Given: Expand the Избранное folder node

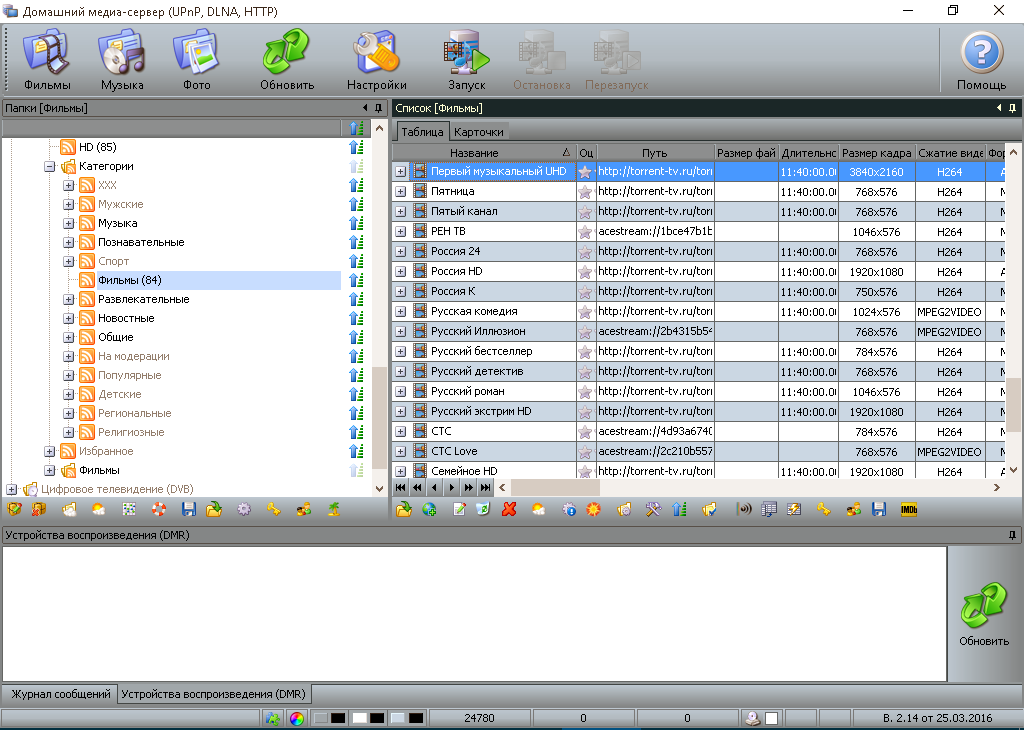Looking at the screenshot, I should click(49, 452).
